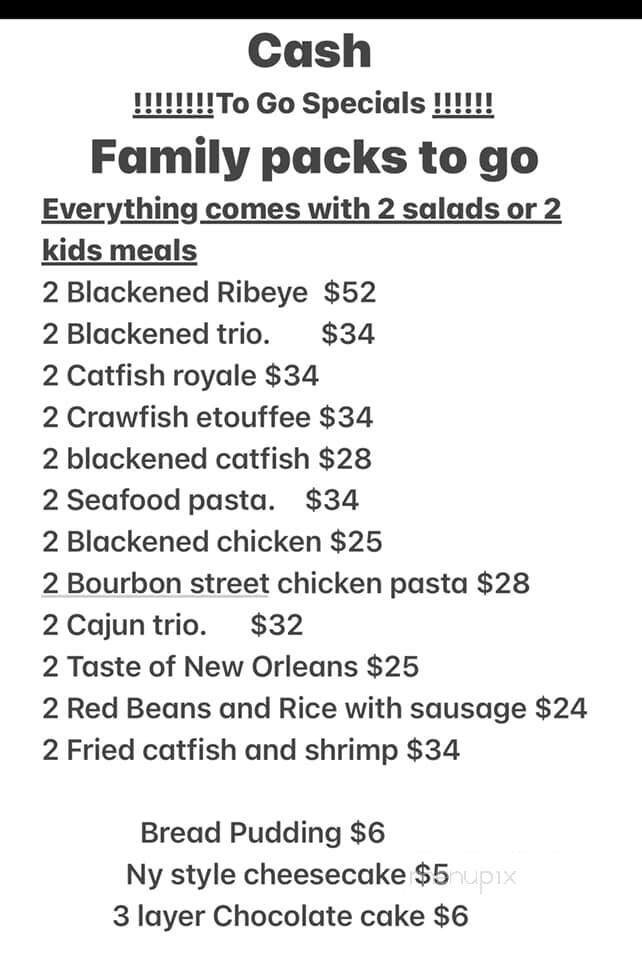Viewport: 642px width, 960px height.
Task: Pick 2 Fried catfish and shrimp $34
Action: point(251,750)
